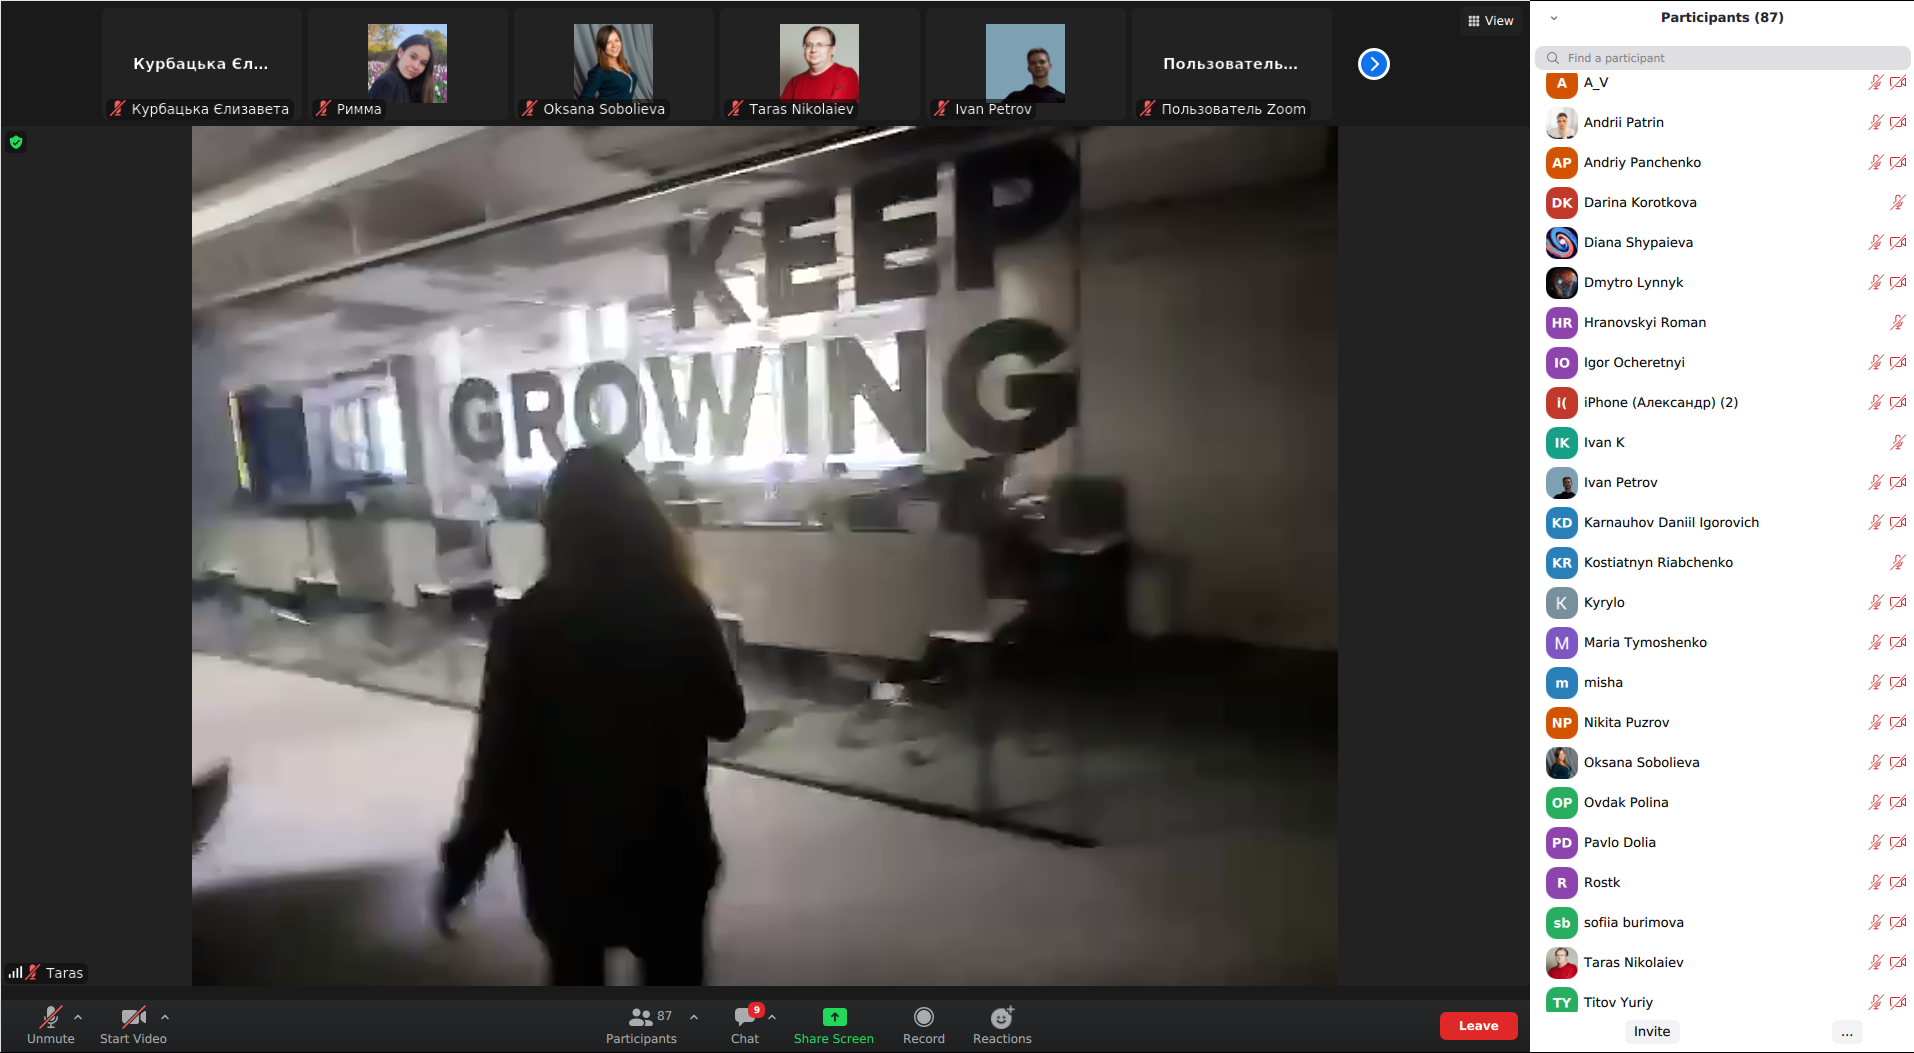Click the green Share Screen icon
1914x1053 pixels.
pos(834,1017)
